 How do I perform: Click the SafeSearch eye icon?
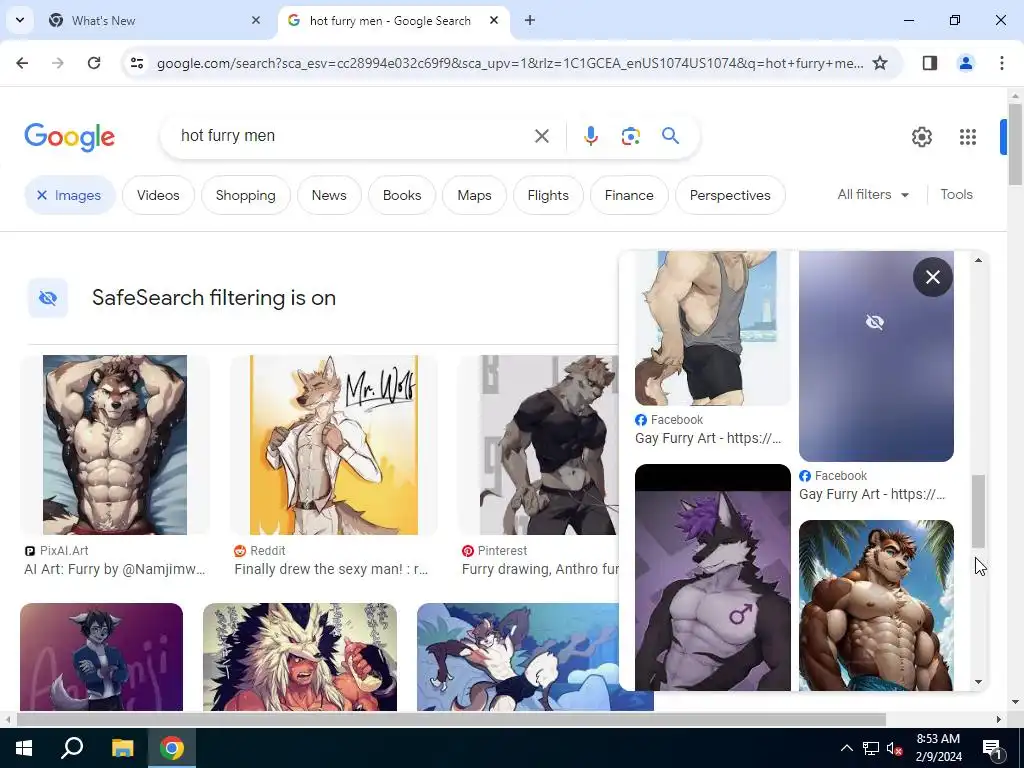point(48,298)
